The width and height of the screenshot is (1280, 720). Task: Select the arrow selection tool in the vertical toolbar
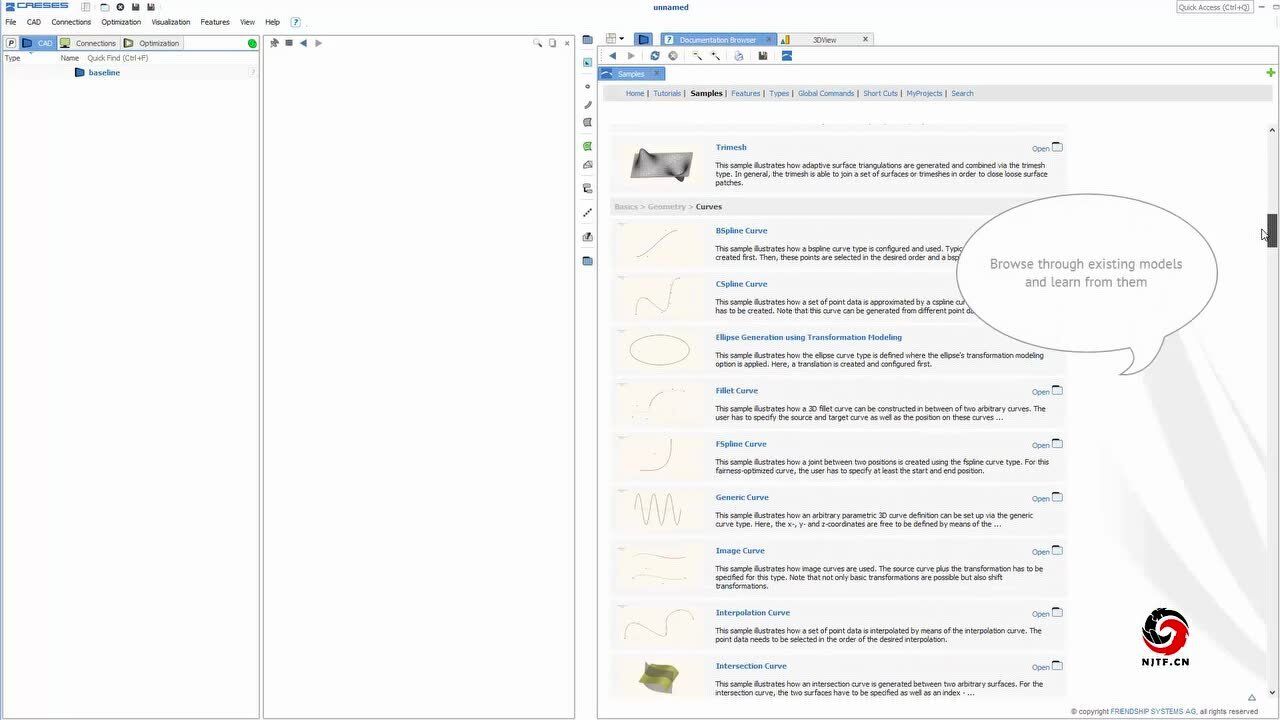tap(587, 62)
